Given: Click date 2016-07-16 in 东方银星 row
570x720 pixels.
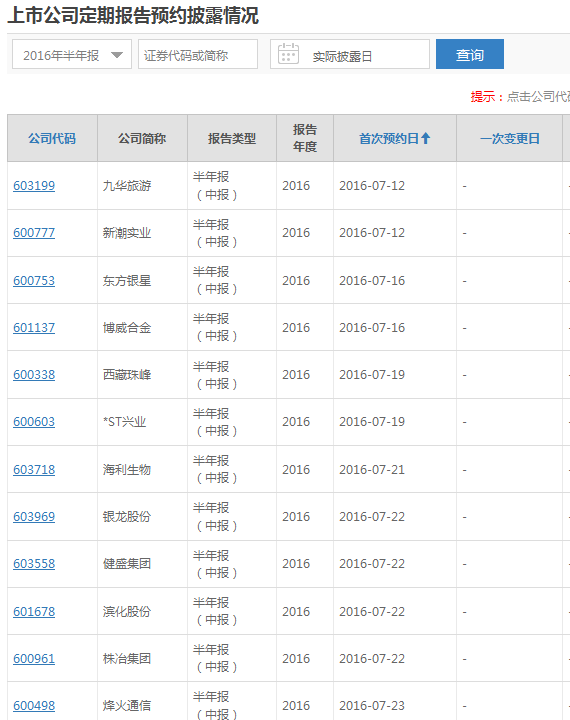Looking at the screenshot, I should pyautogui.click(x=372, y=281).
